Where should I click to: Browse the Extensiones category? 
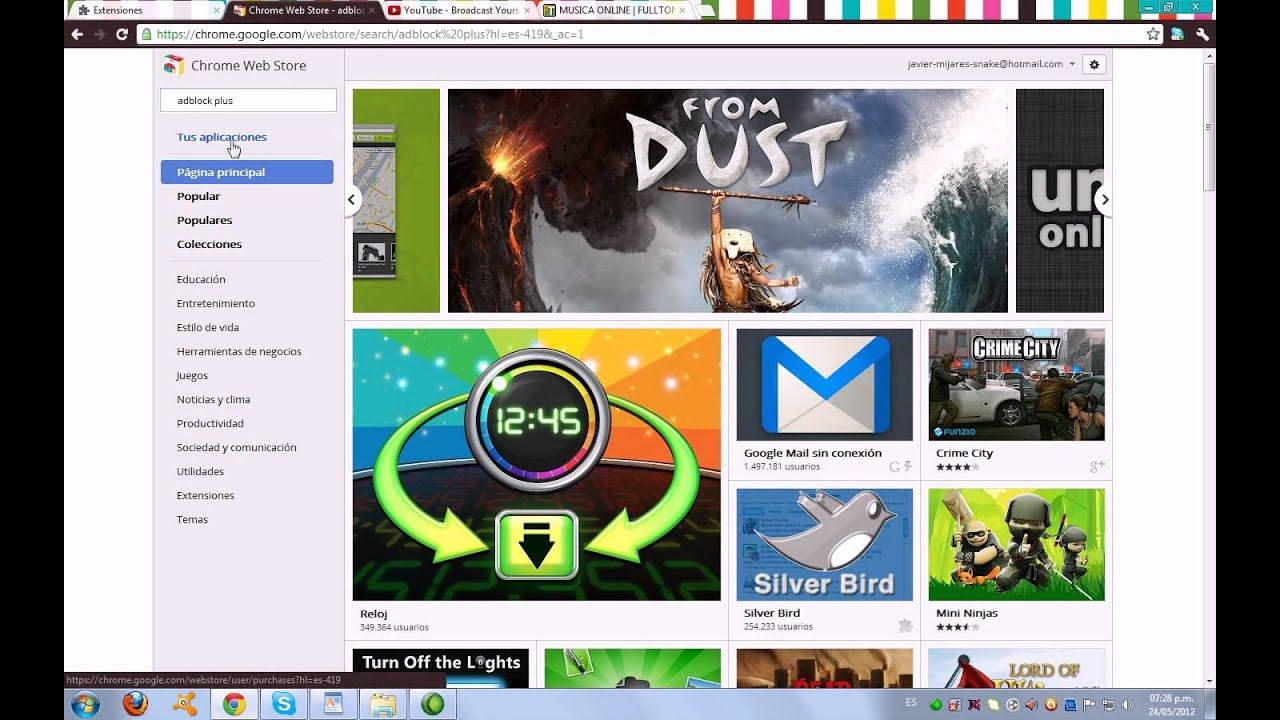pyautogui.click(x=205, y=496)
